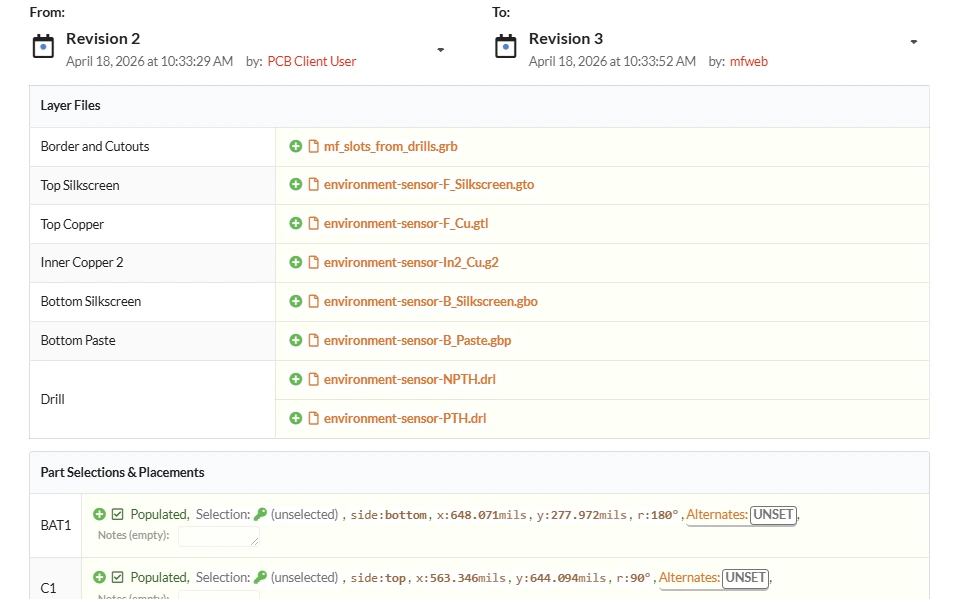Screen dimensions: 959x599
Task: Click the side:top value for C1
Action: (378, 578)
